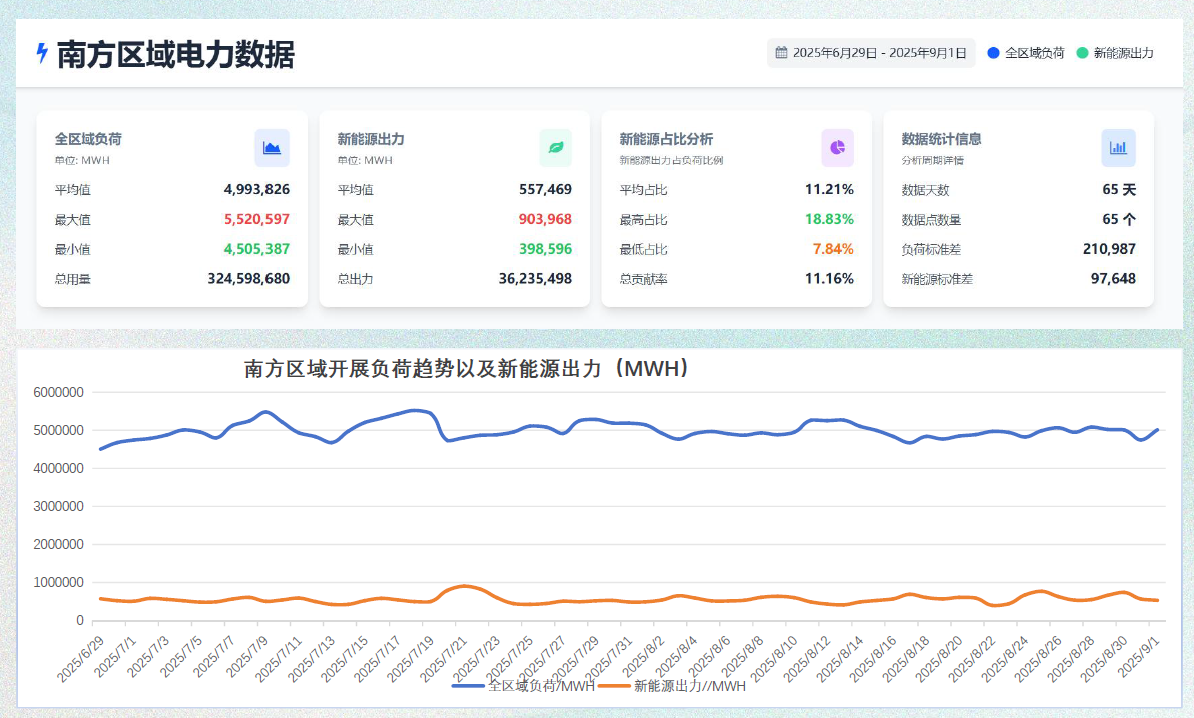Click the area chart icon in 全区域负荷 card

pyautogui.click(x=272, y=147)
